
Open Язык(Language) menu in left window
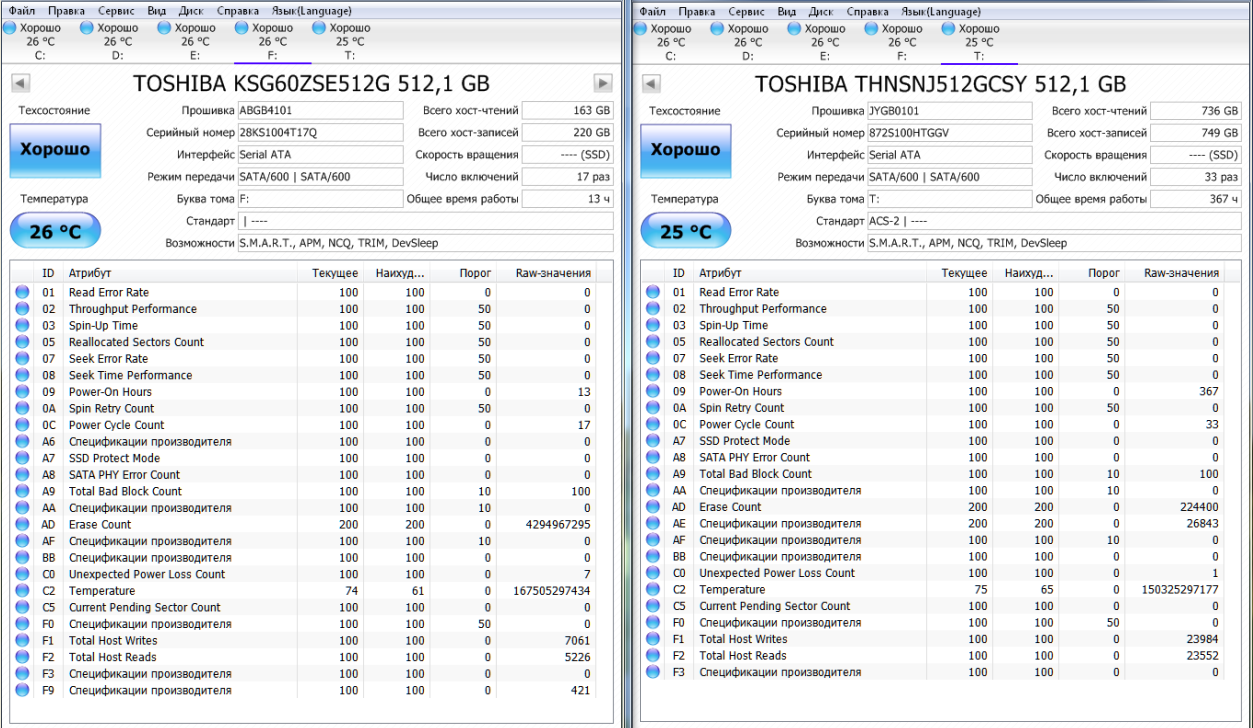tap(311, 11)
